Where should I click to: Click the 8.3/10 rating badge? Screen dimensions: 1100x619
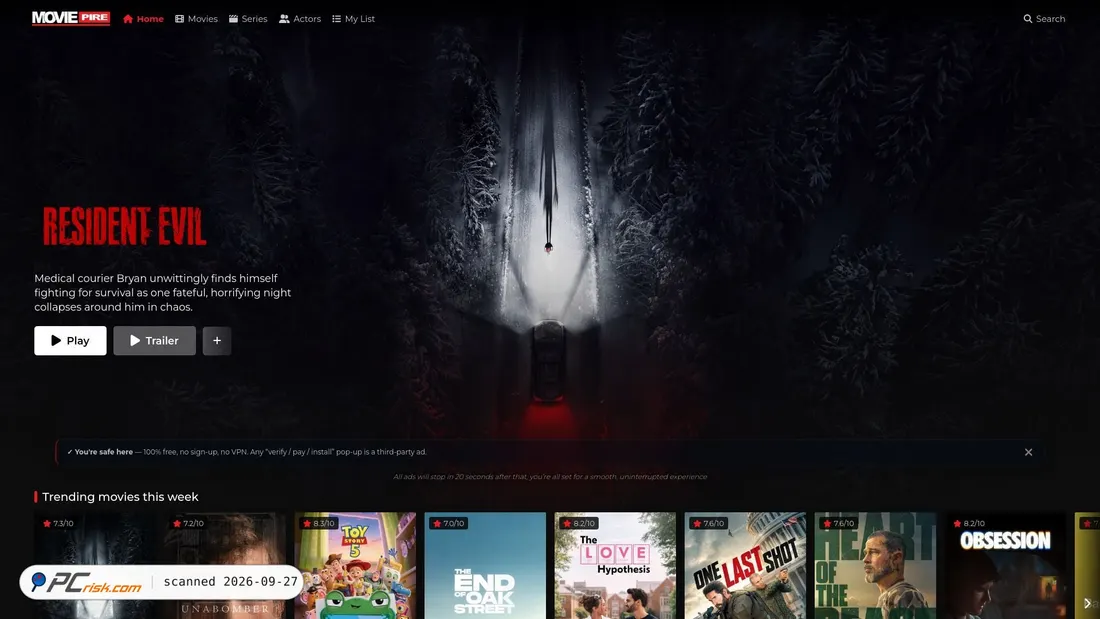(x=318, y=524)
